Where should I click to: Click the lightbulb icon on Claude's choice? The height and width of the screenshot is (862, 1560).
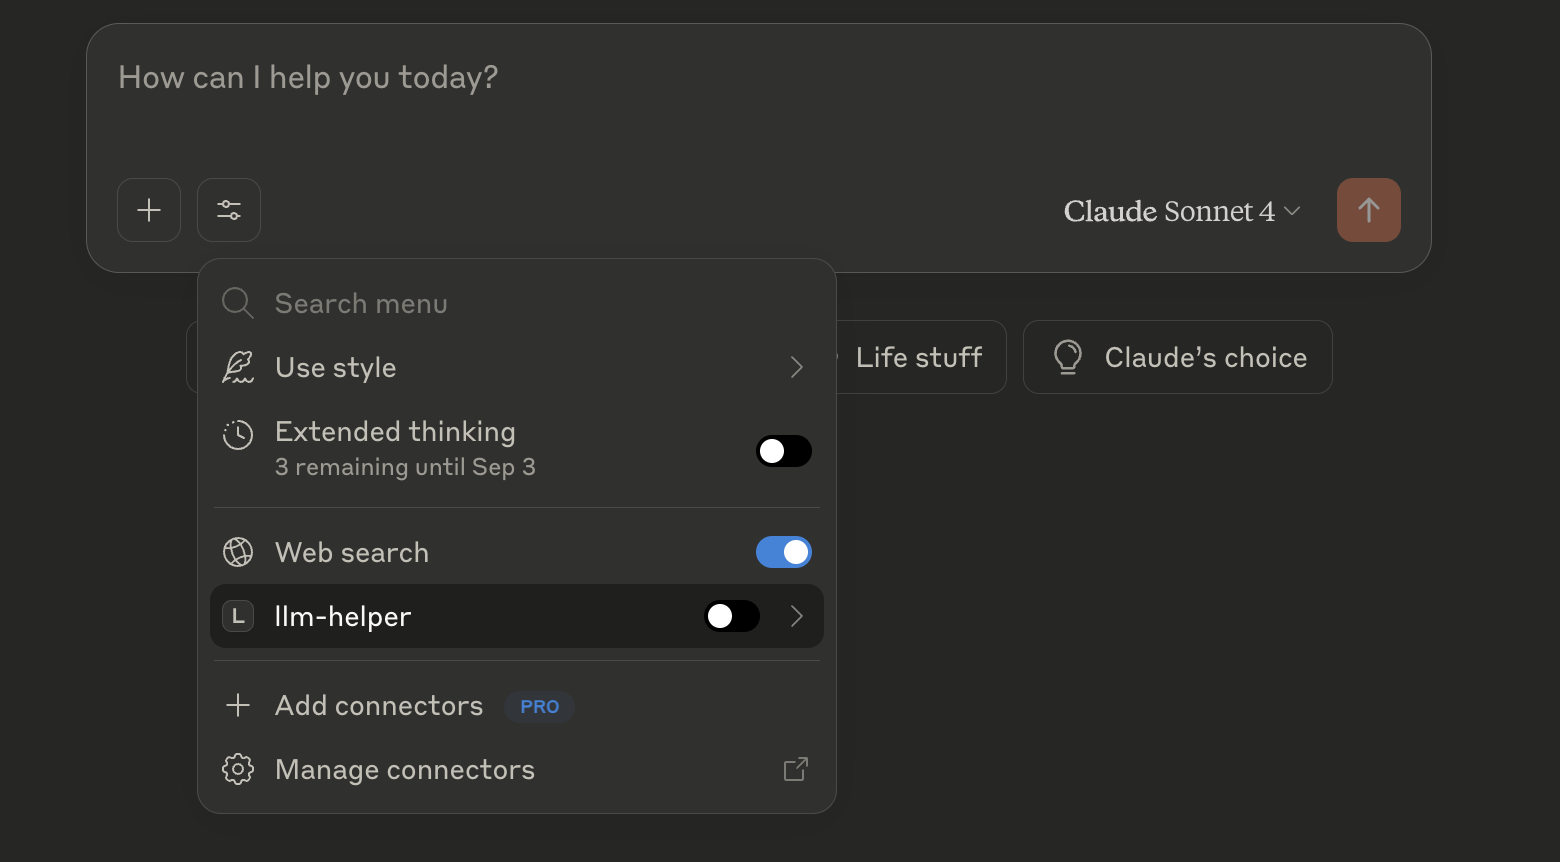1068,357
